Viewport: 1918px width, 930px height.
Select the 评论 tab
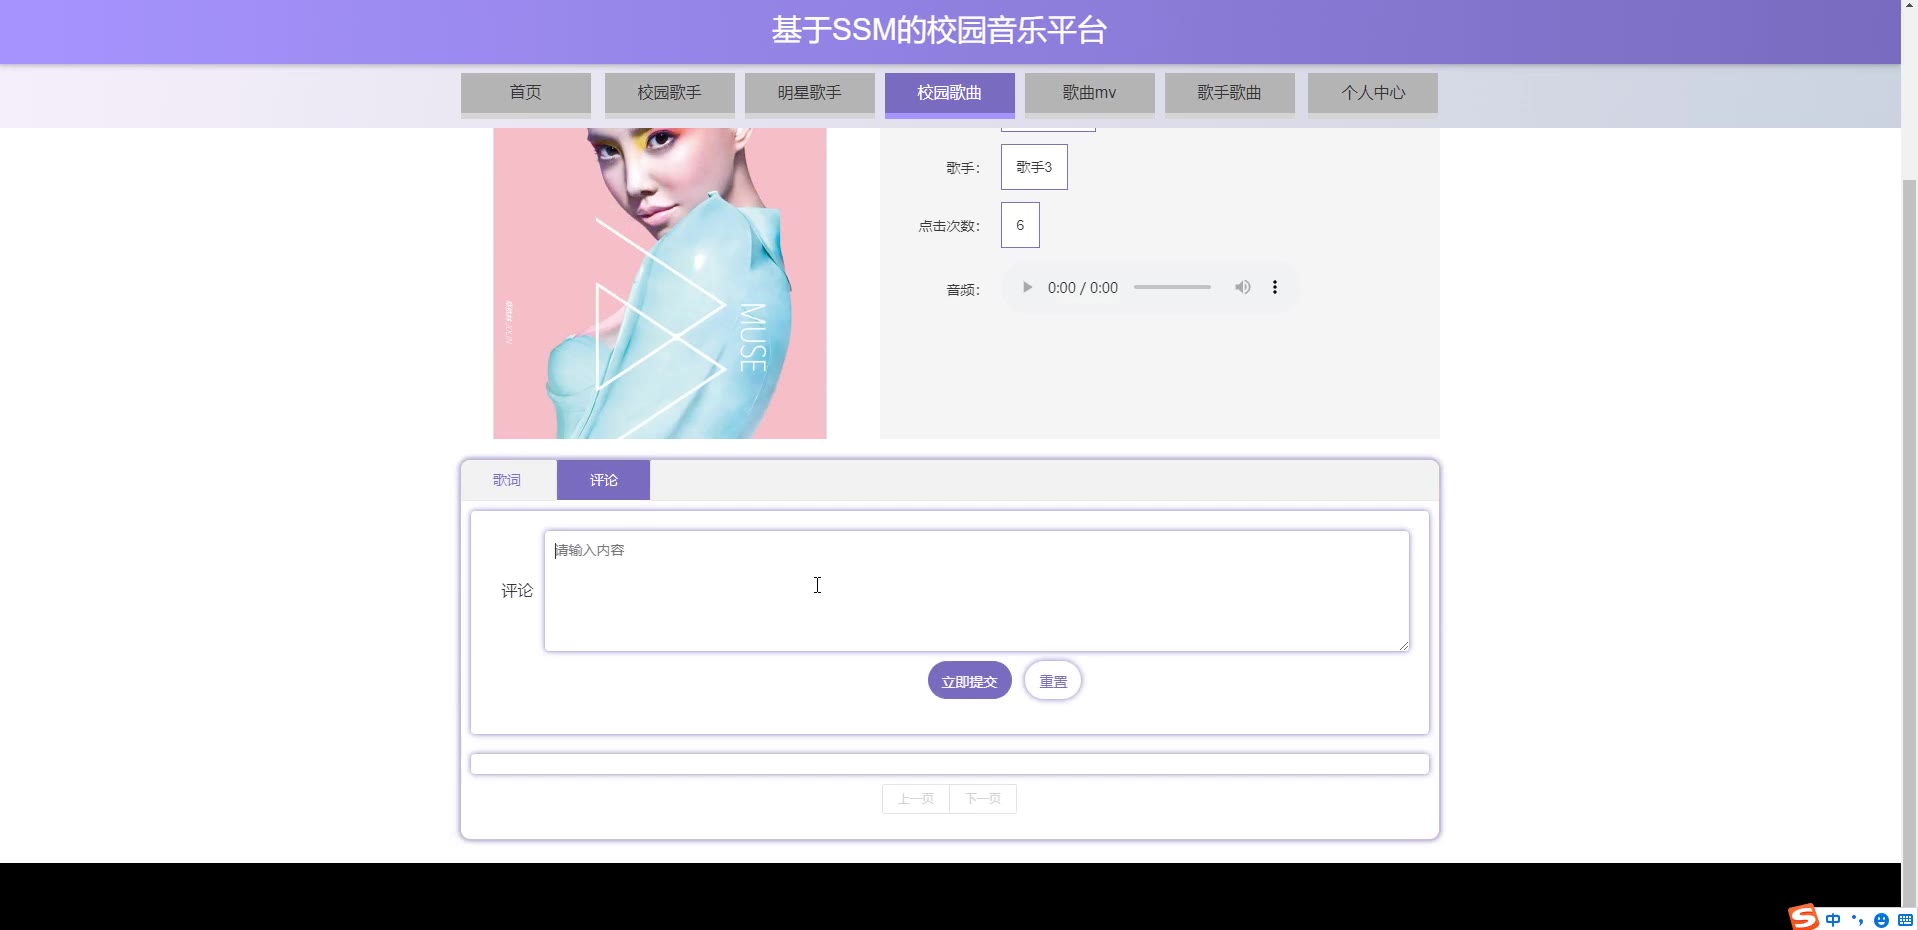click(x=603, y=480)
